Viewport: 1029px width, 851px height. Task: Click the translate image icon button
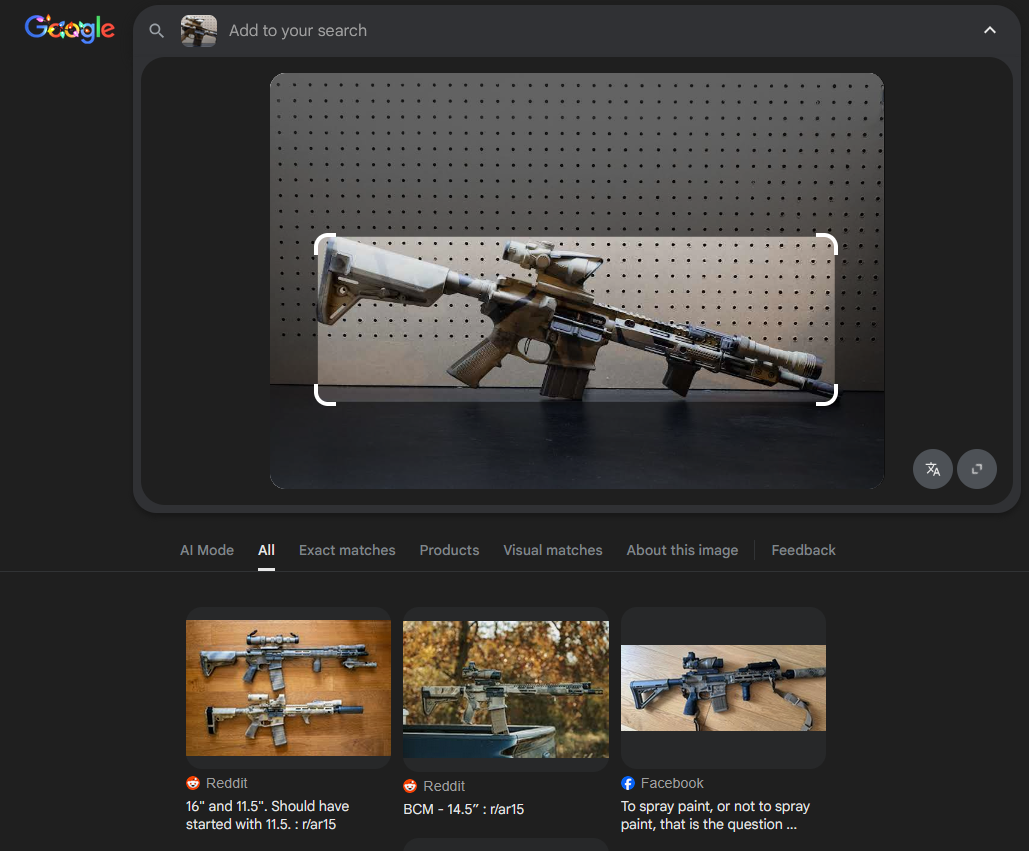coord(933,468)
